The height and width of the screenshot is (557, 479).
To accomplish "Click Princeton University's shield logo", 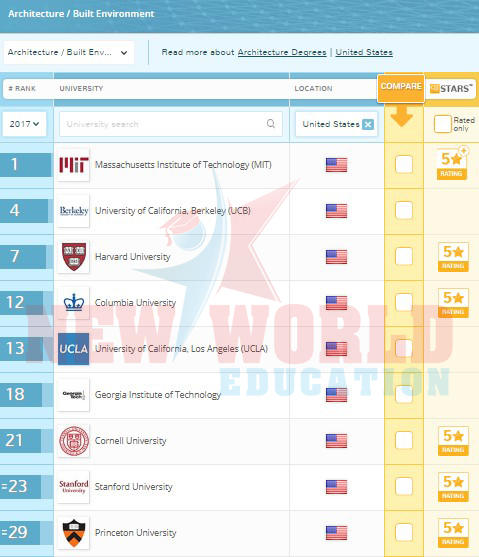I will 74,533.
